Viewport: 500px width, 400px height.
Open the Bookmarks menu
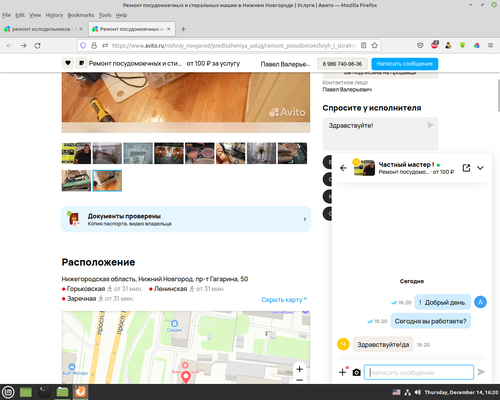81,15
